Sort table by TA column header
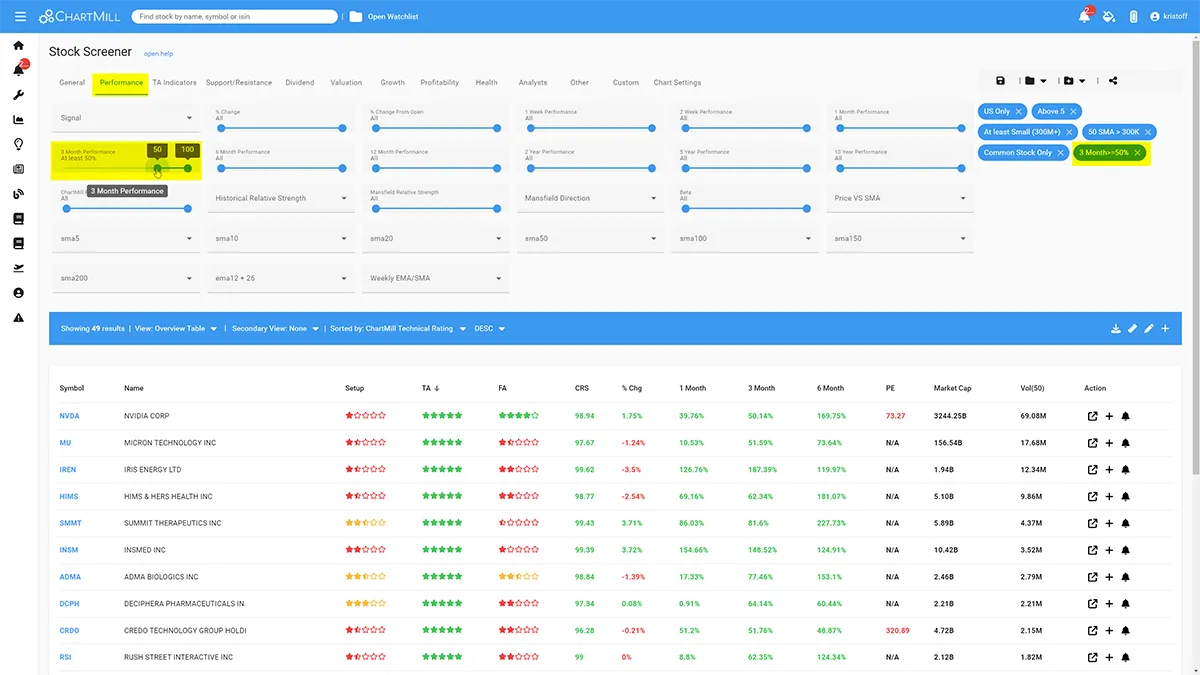The height and width of the screenshot is (675, 1200). coord(431,388)
